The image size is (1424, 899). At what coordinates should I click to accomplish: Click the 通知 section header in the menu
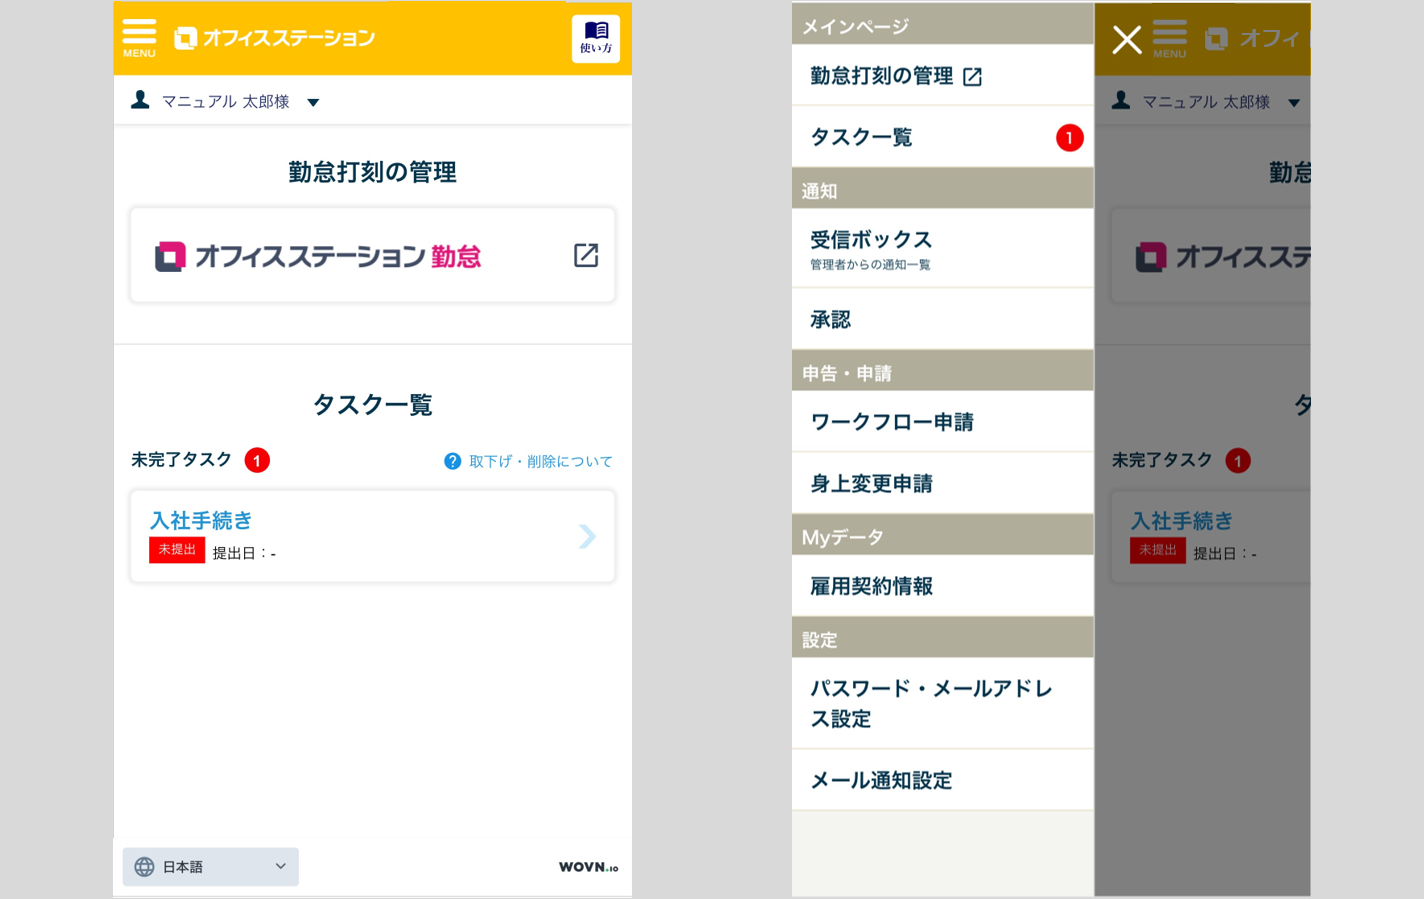coord(942,190)
